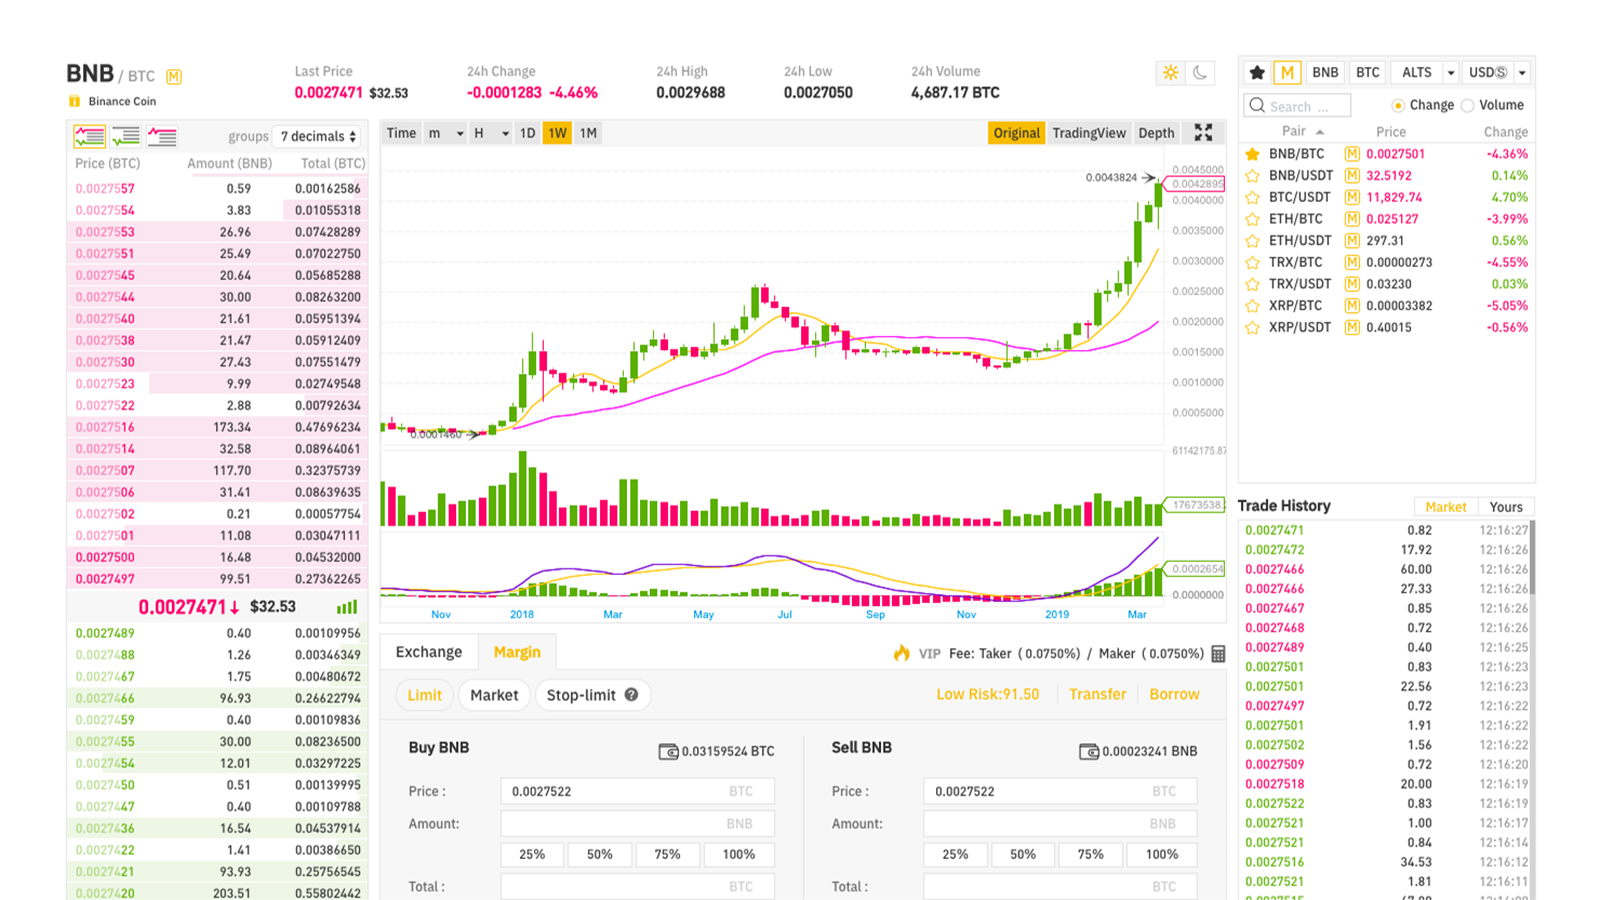Set chart interval to 1D
This screenshot has width=1600, height=900.
point(527,133)
